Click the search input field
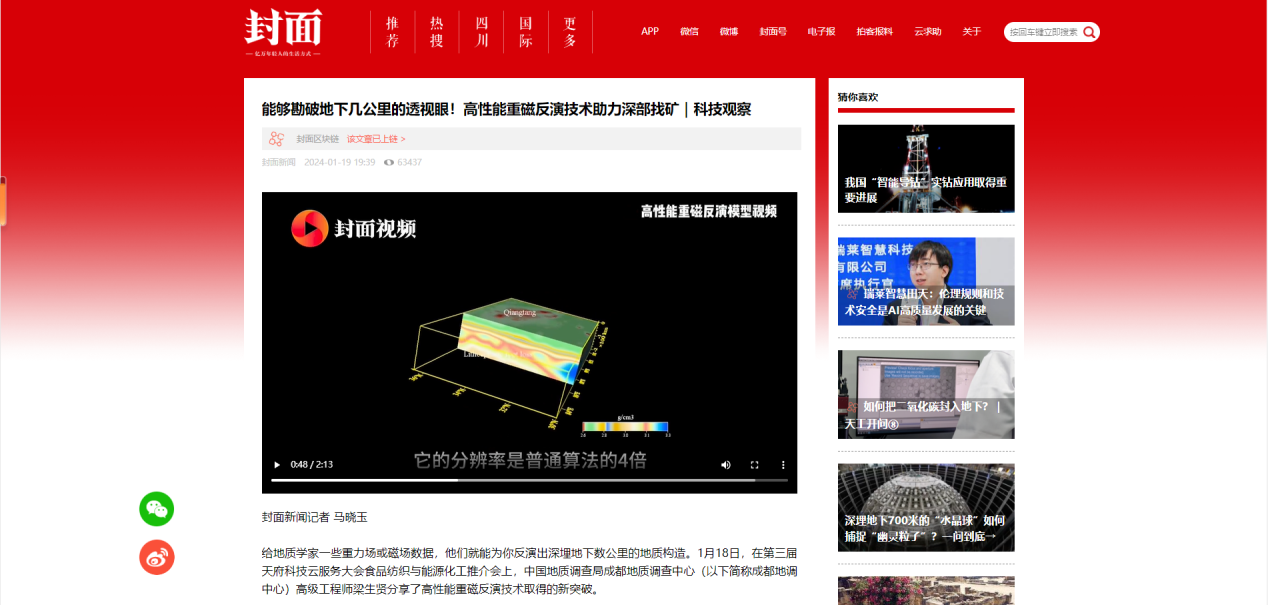The height and width of the screenshot is (605, 1268). coord(1042,32)
